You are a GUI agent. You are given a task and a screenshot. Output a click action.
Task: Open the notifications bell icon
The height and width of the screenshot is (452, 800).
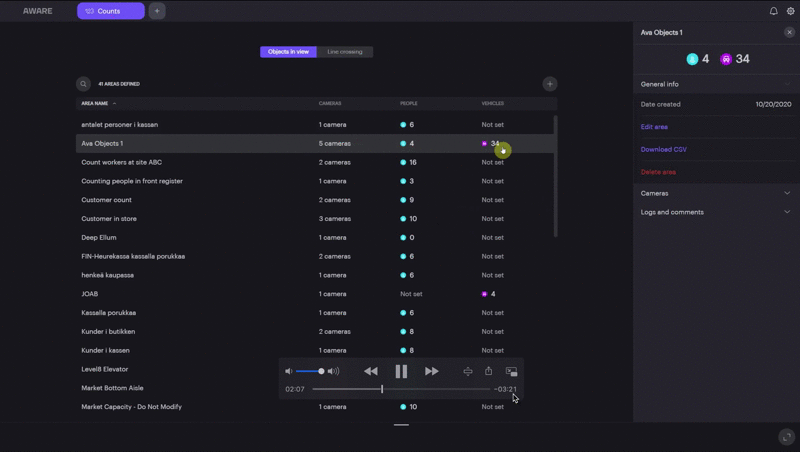[x=773, y=11]
